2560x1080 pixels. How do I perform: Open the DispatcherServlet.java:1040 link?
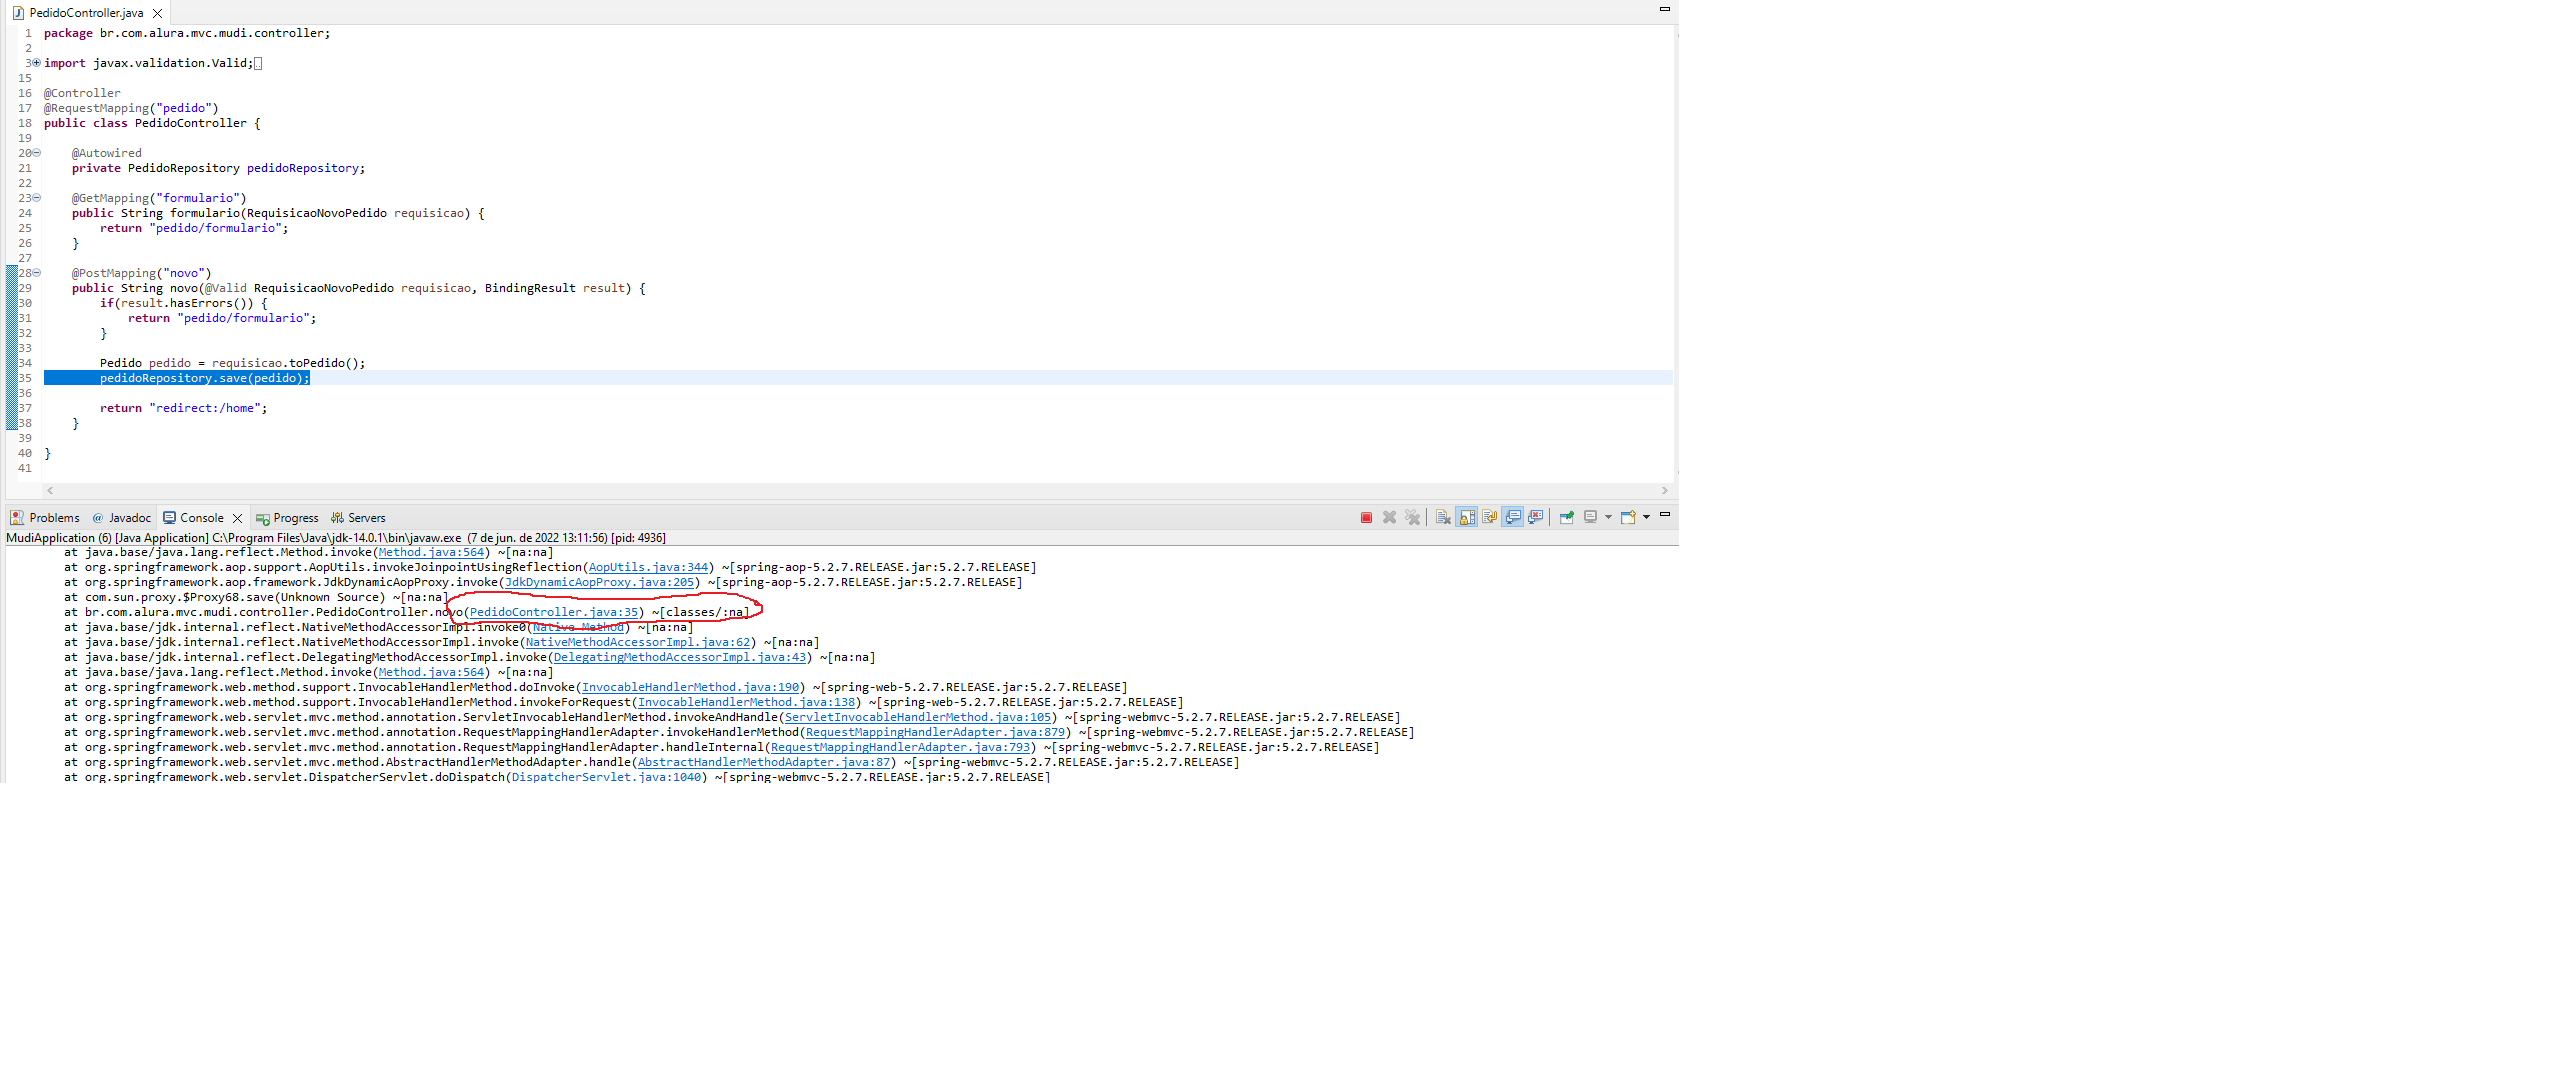[x=607, y=777]
